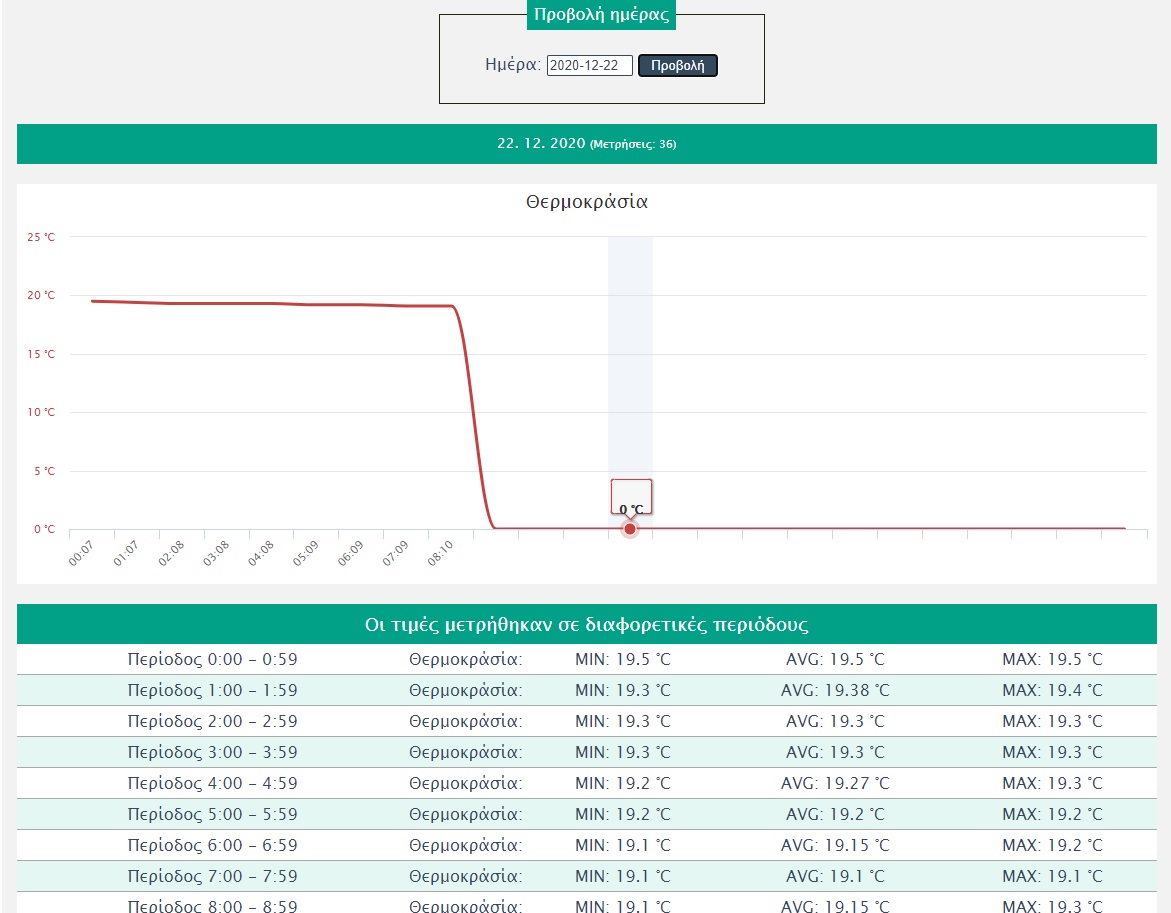Screen dimensions: 1171x913
Task: Click the 25 °C y-axis label
Action: (x=41, y=237)
